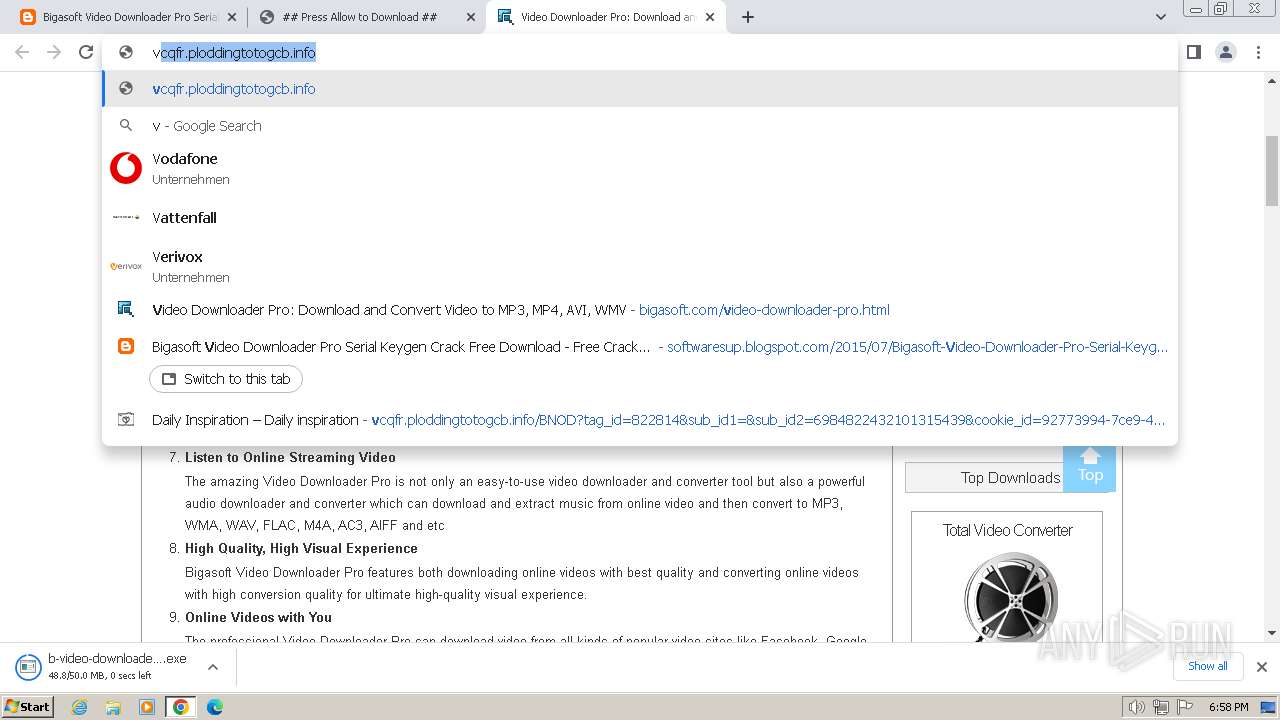Click the Vattenfall logo icon
The width and height of the screenshot is (1280, 720).
point(126,217)
